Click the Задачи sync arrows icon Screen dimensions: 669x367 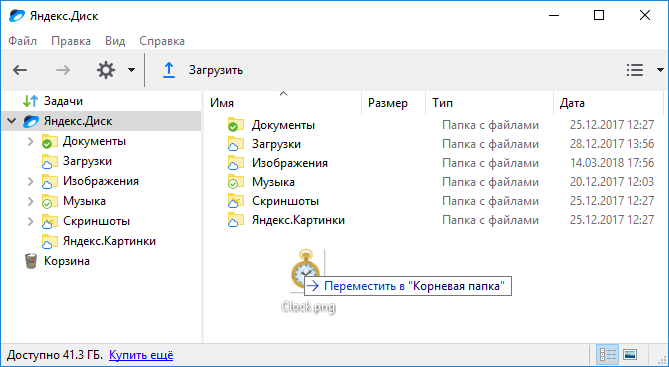coord(31,101)
